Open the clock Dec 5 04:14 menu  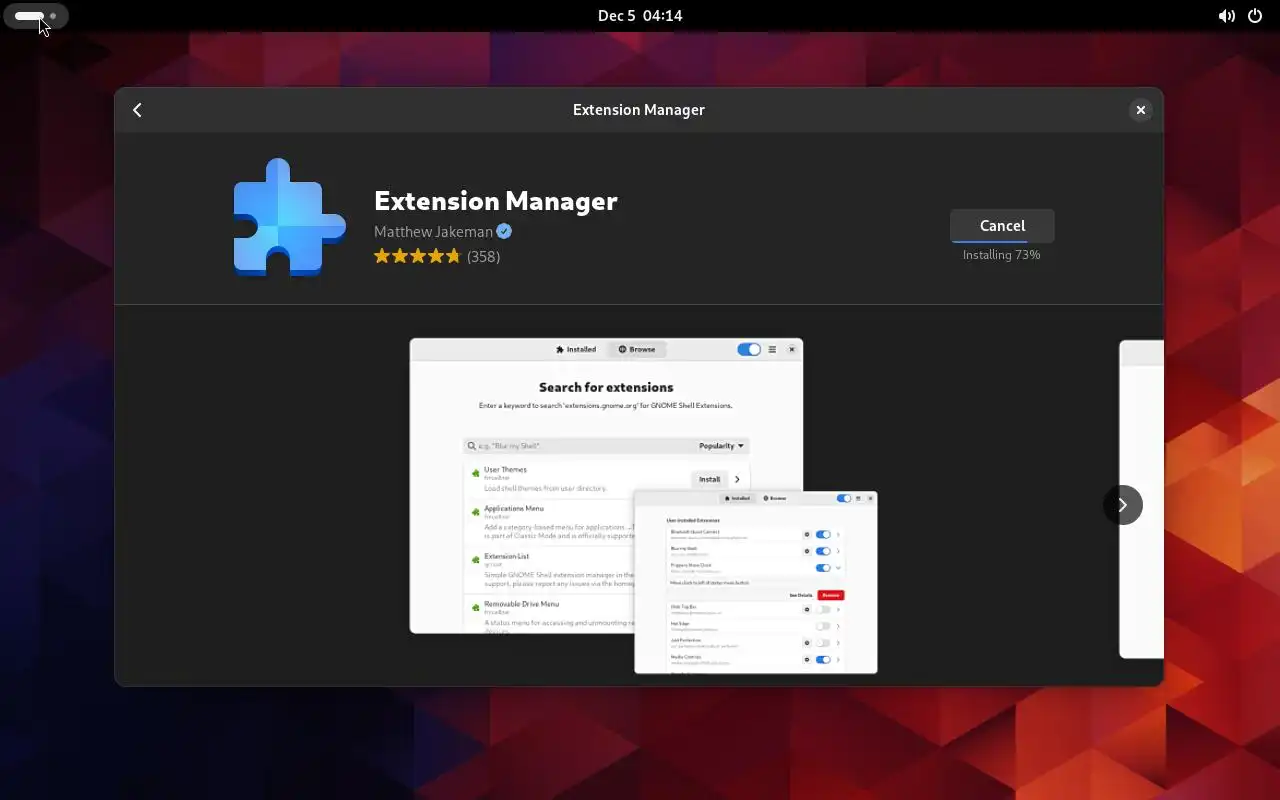640,16
